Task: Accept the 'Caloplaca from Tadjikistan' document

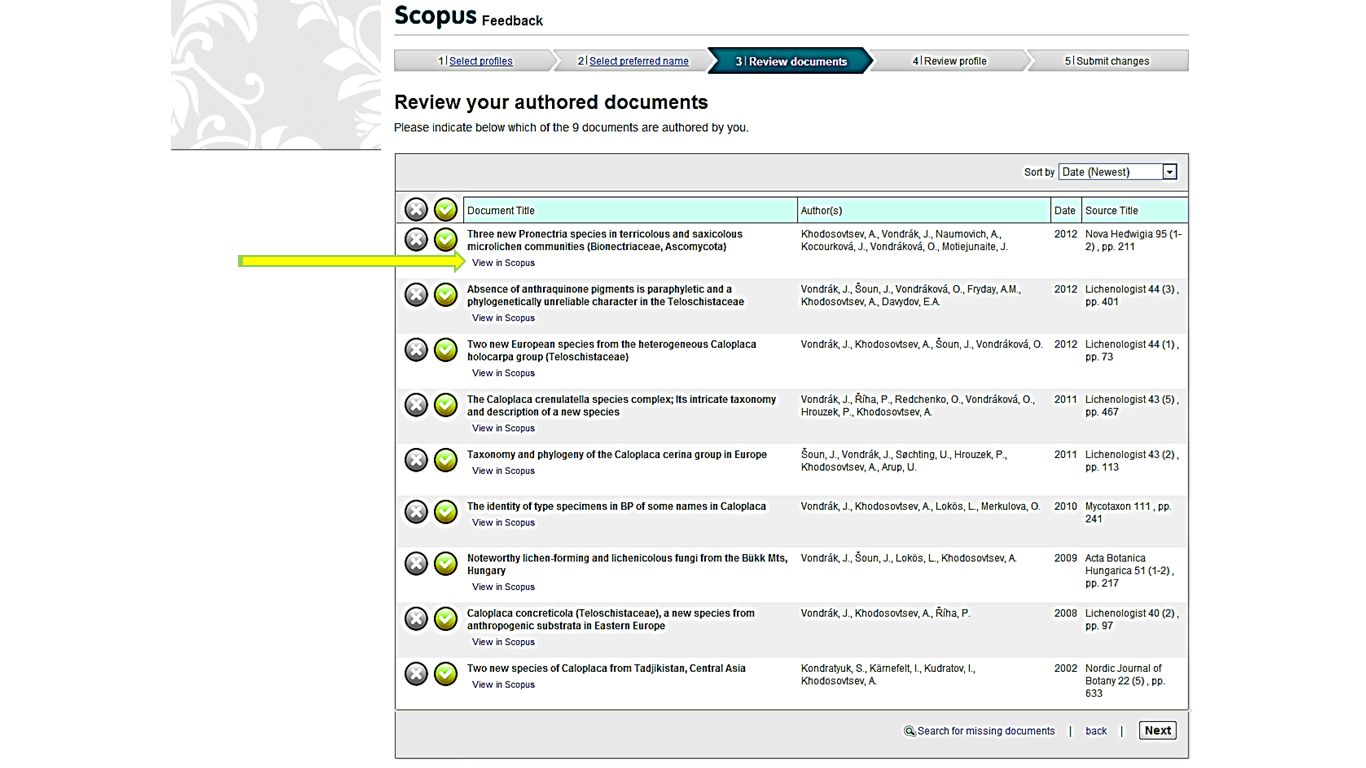Action: (x=446, y=674)
